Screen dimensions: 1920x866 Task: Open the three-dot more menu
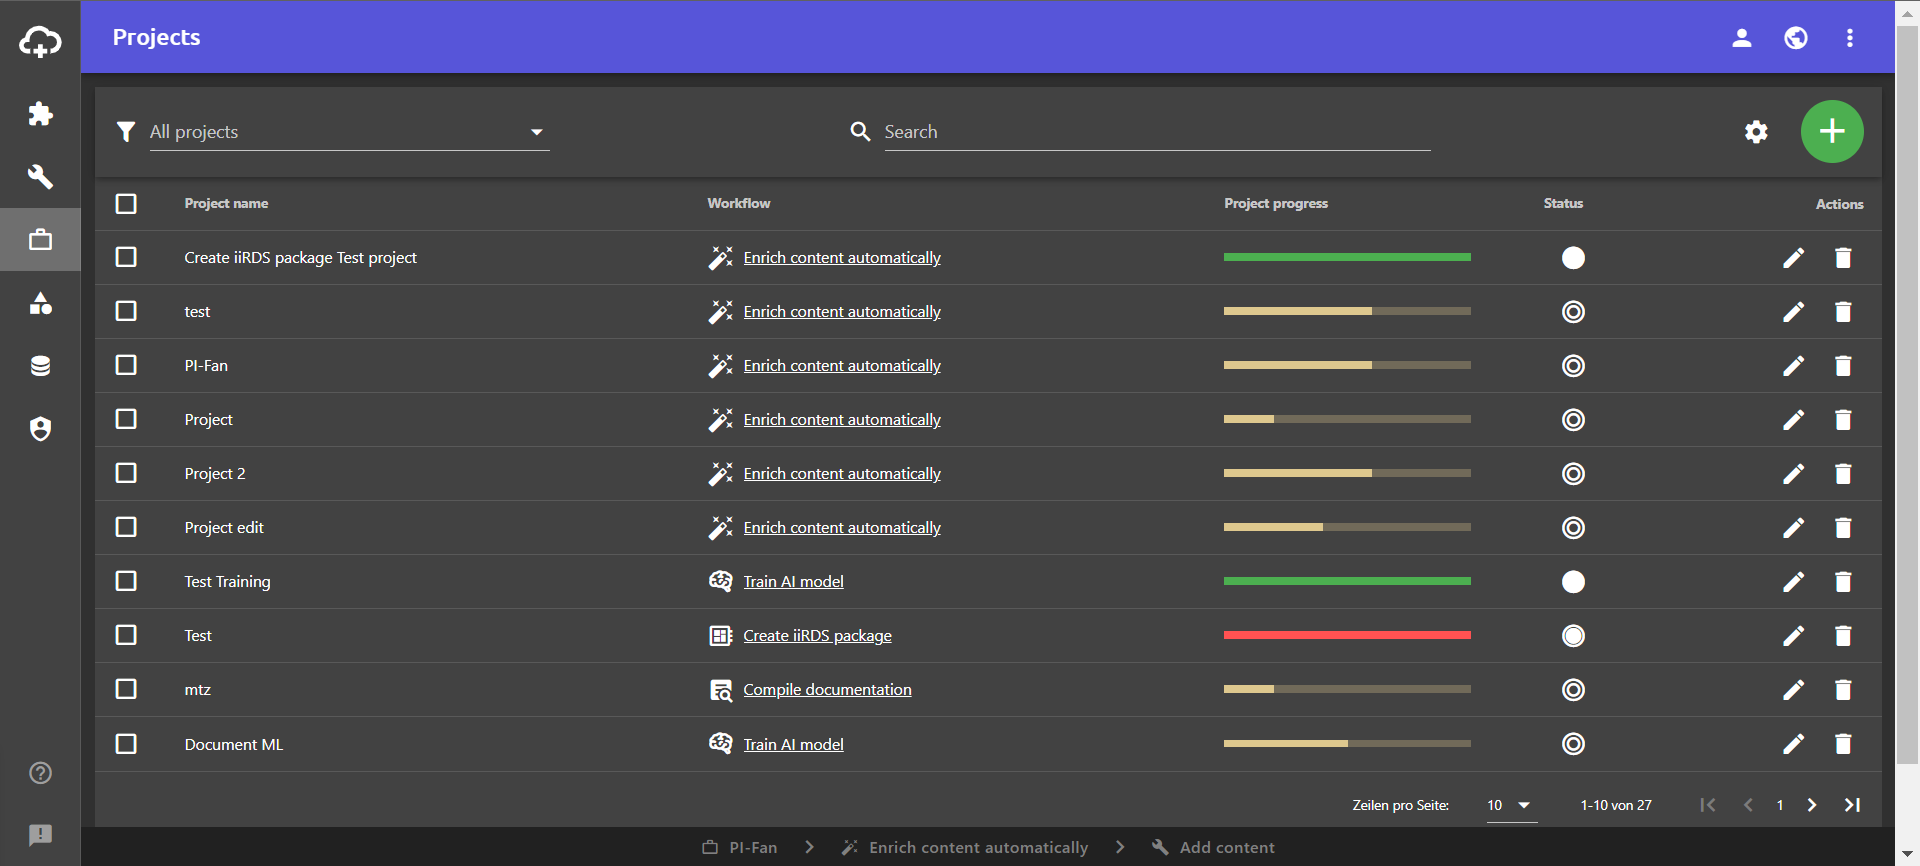click(x=1850, y=38)
